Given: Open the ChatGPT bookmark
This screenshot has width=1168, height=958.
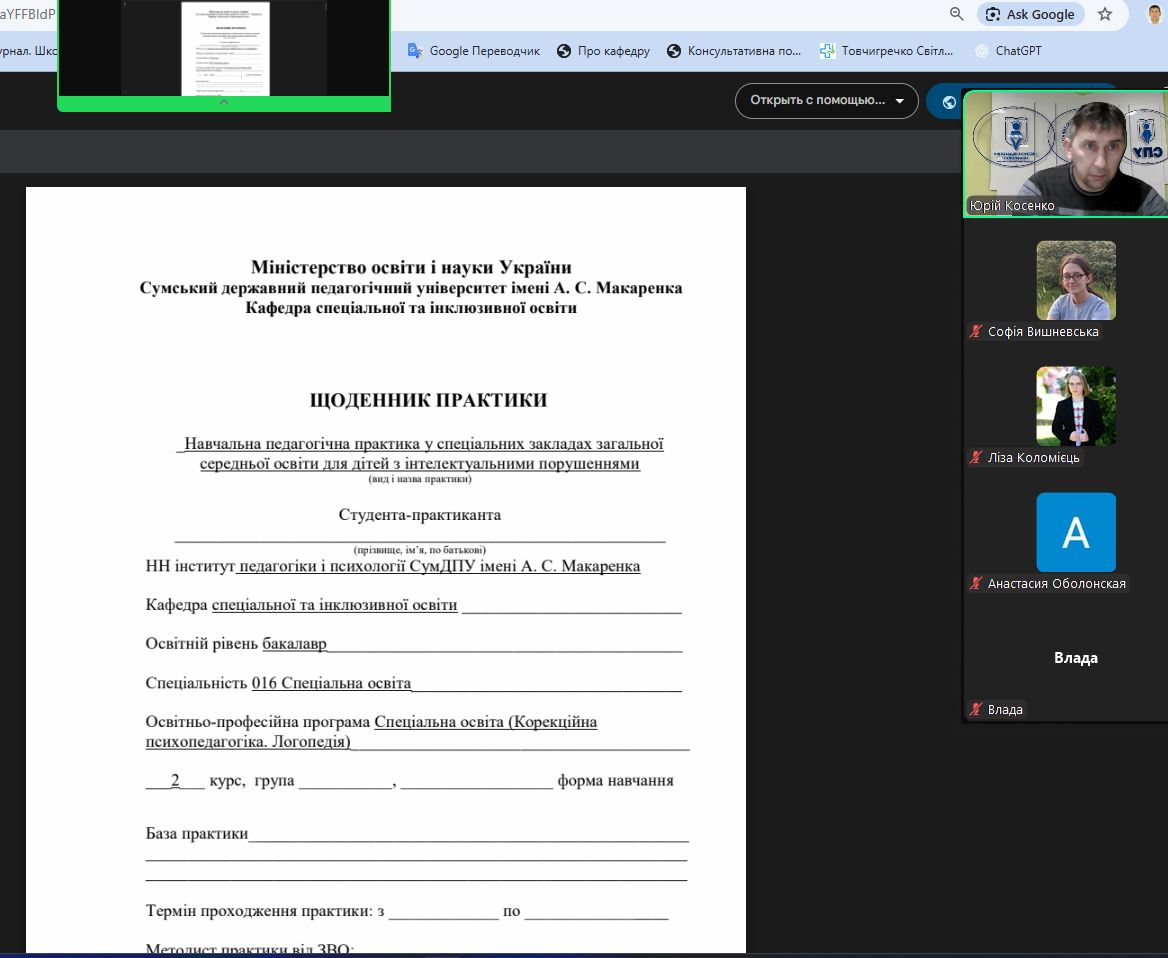Looking at the screenshot, I should pos(1008,51).
